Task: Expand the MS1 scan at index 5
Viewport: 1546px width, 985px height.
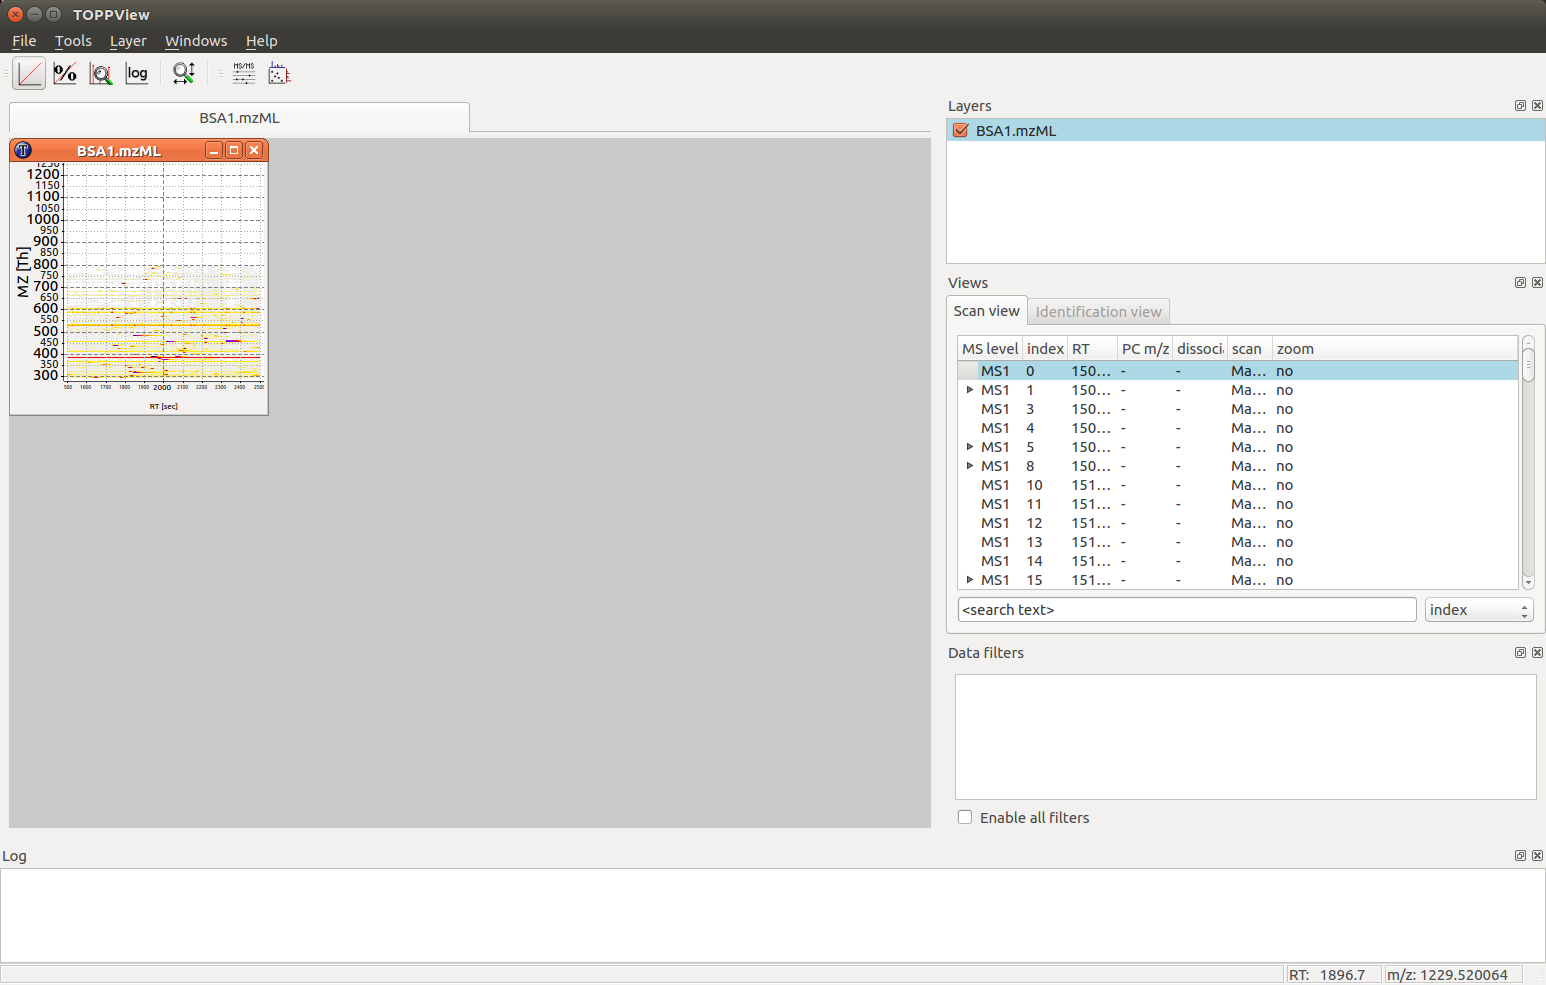Action: click(x=969, y=447)
